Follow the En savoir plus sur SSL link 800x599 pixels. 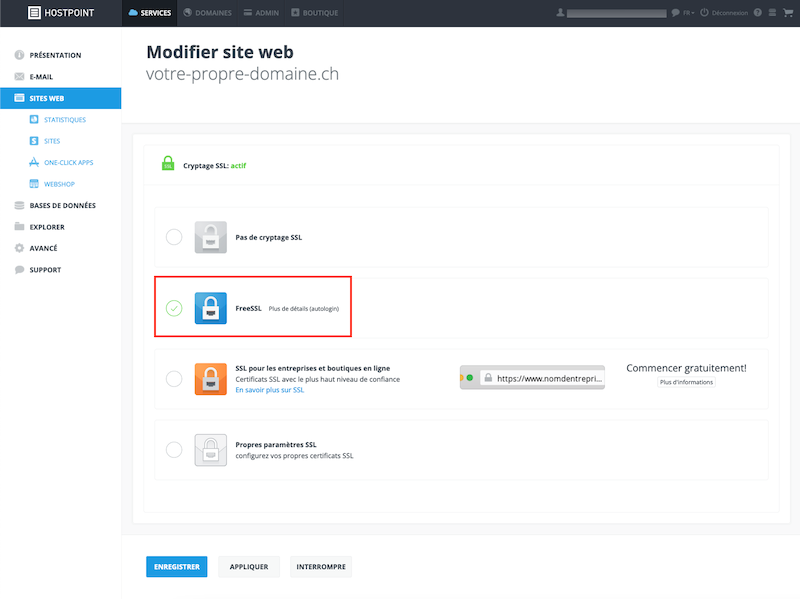tap(269, 390)
